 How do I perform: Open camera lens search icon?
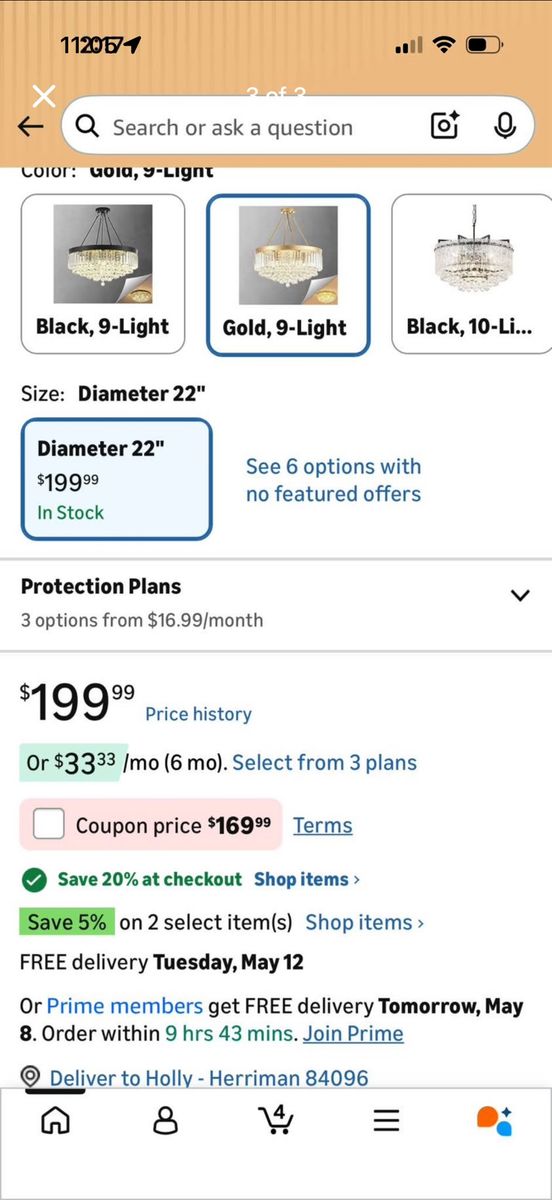(x=444, y=126)
